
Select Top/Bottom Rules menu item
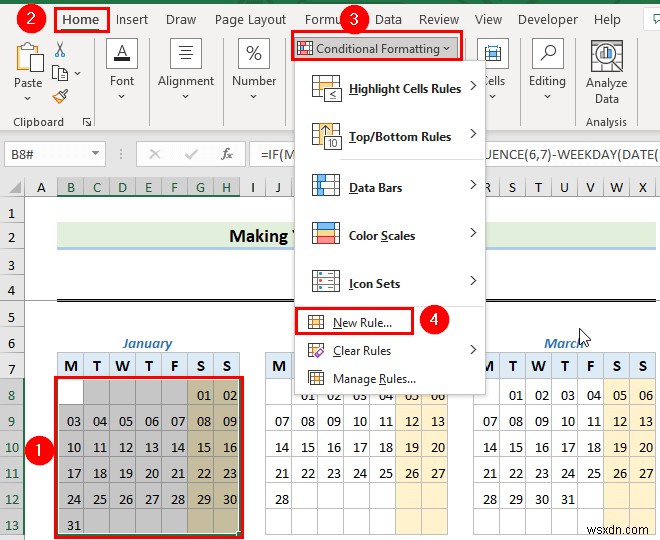pos(390,137)
